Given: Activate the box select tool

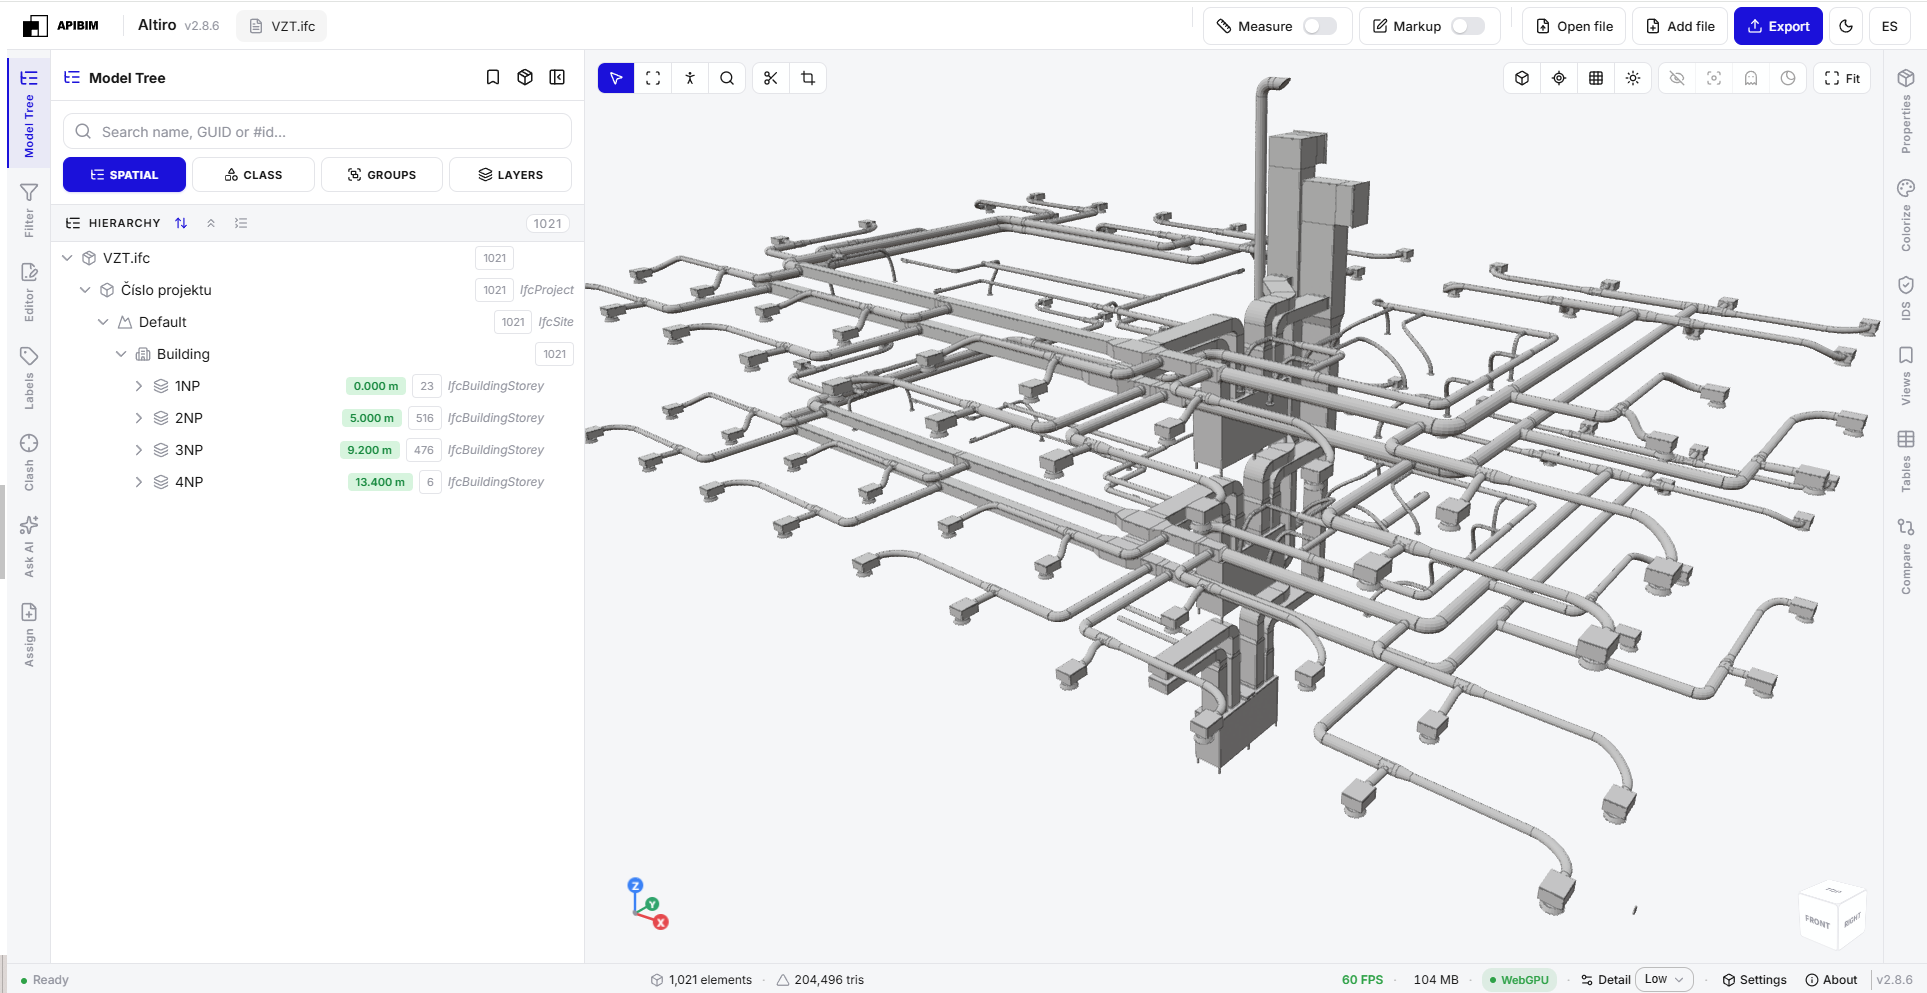Looking at the screenshot, I should 653,78.
